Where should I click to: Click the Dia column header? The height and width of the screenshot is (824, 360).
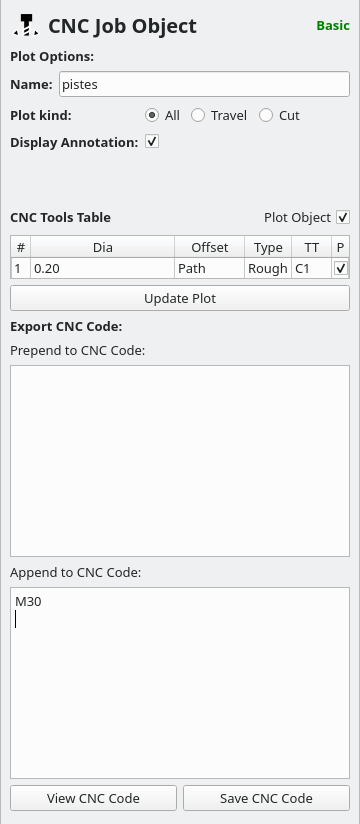click(102, 247)
